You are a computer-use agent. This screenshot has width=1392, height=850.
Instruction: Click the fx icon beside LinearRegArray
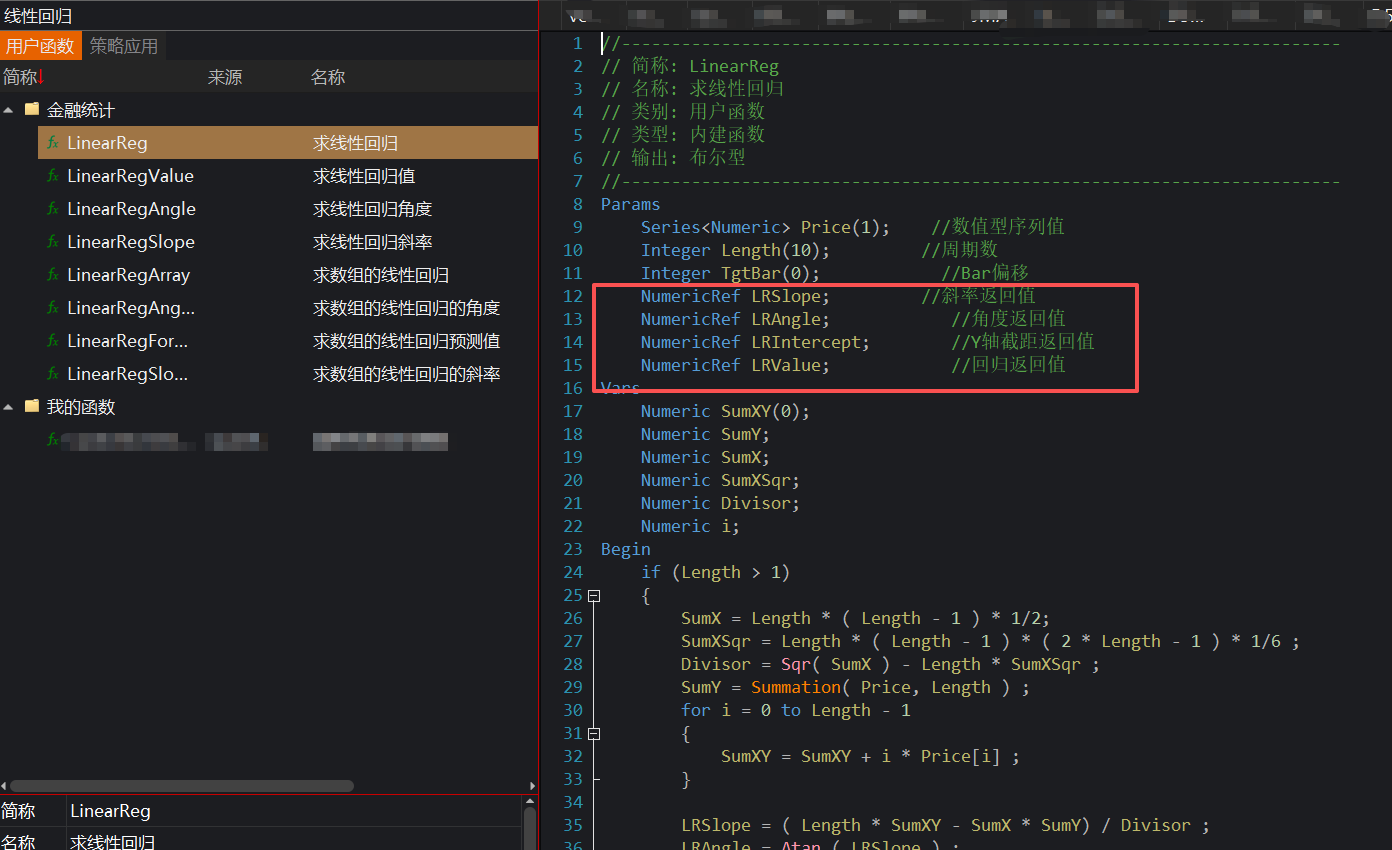coord(53,275)
